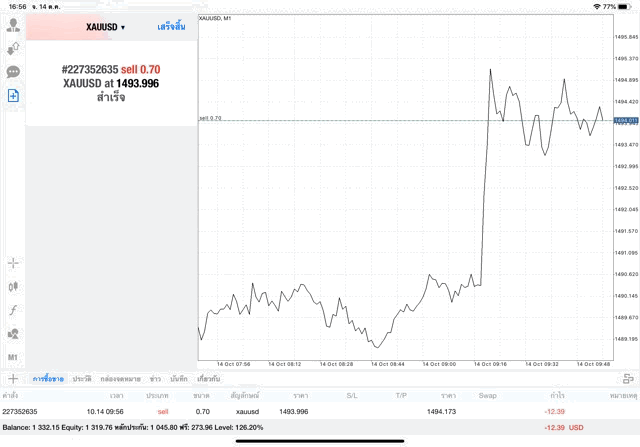Switch to the ประวัติ history tab

coord(81,379)
